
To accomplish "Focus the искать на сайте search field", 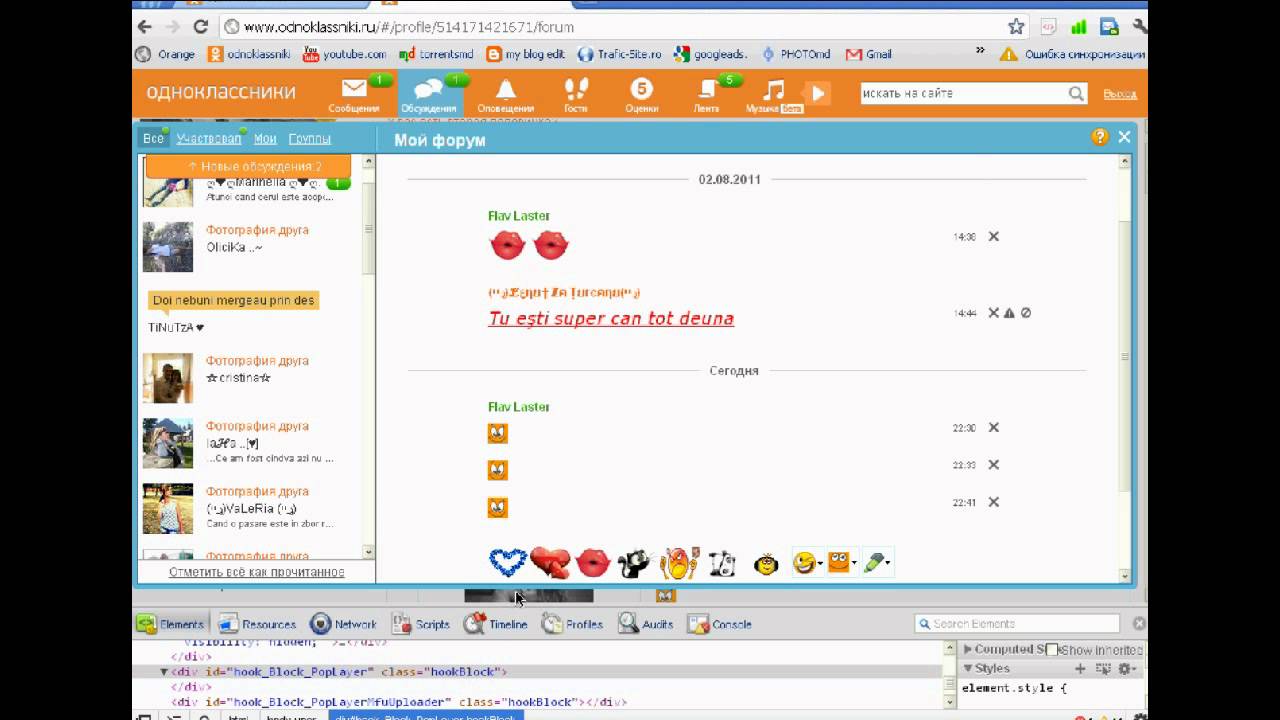I will (962, 93).
